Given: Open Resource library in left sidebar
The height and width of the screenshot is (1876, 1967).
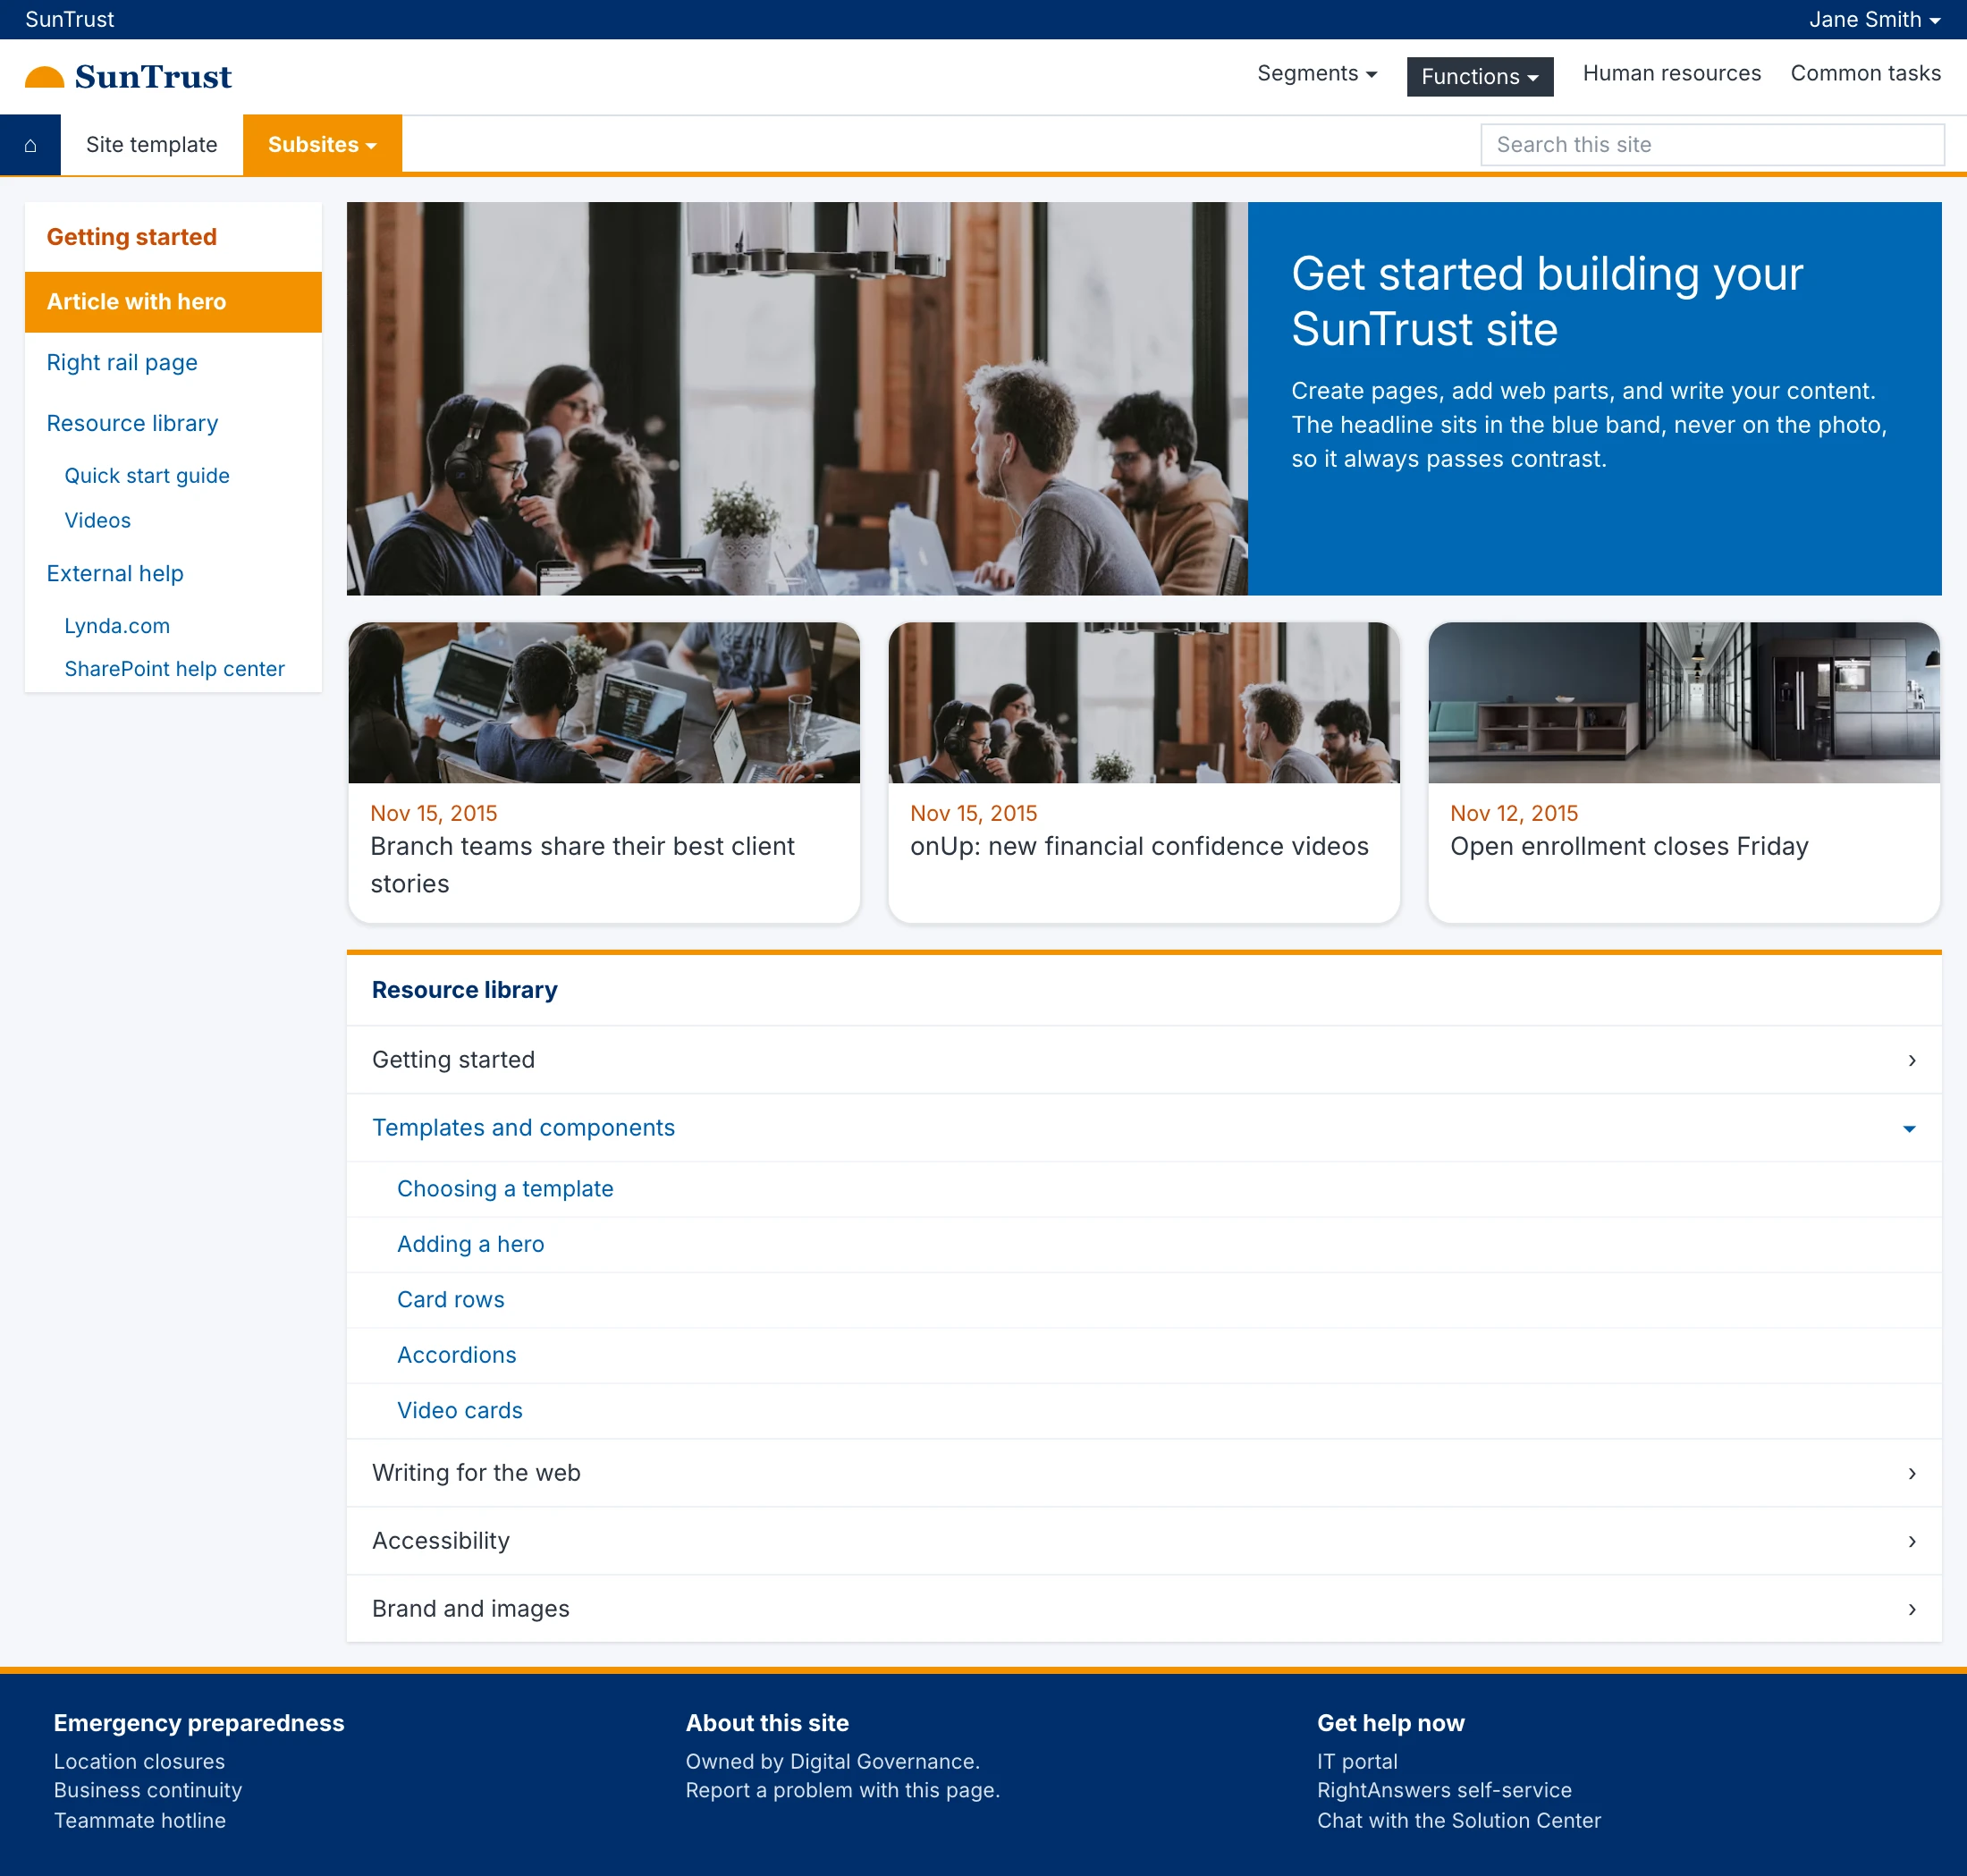Looking at the screenshot, I should tap(132, 424).
